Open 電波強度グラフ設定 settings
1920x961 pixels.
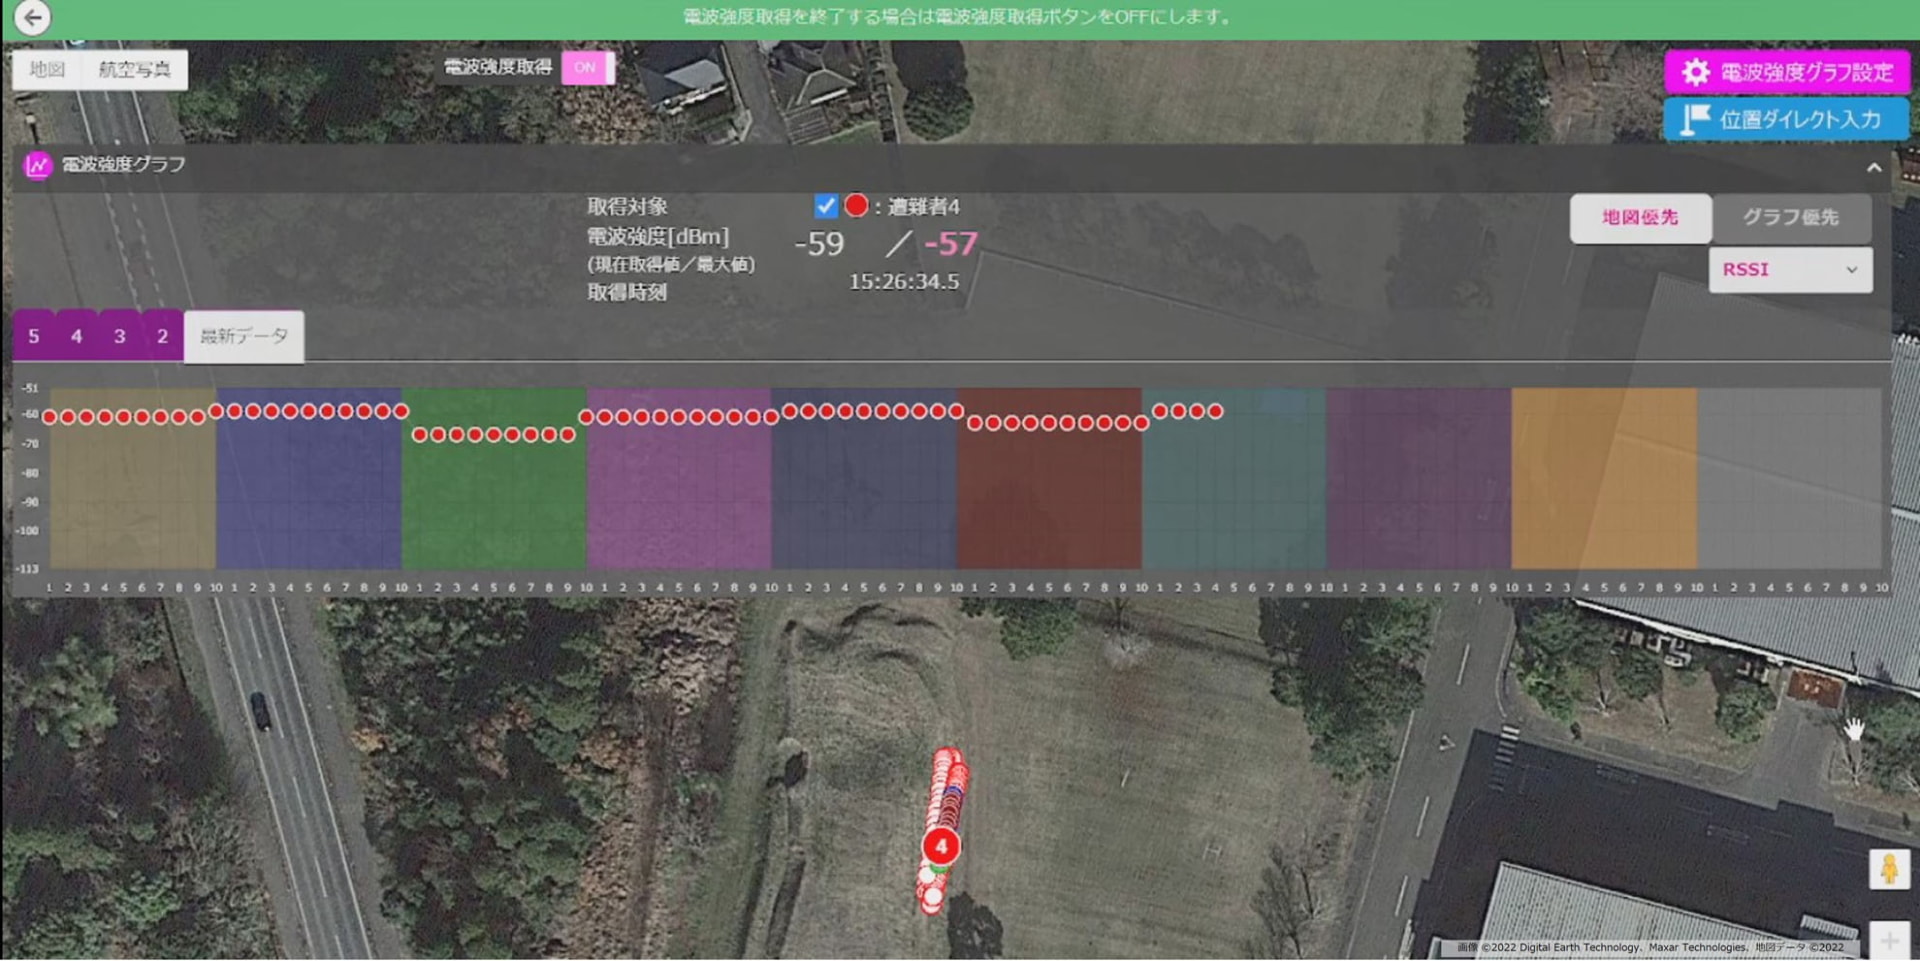point(1787,72)
